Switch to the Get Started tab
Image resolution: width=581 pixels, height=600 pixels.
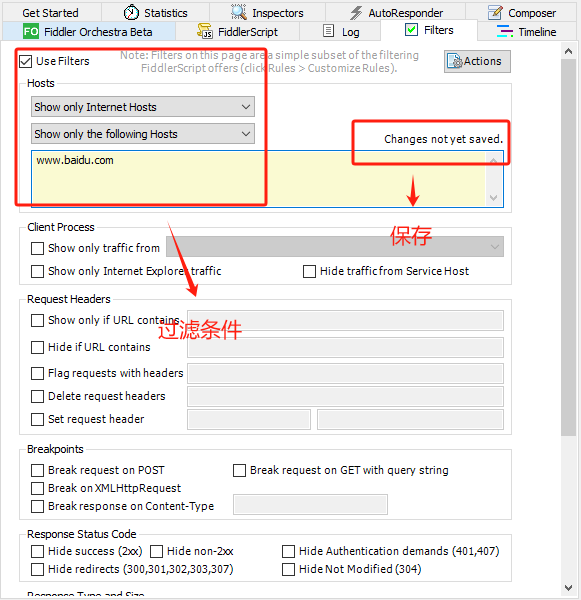(51, 13)
